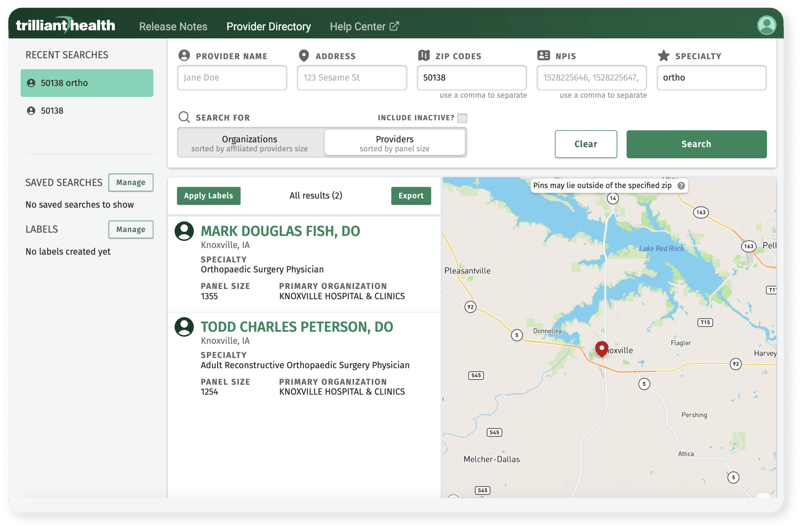Viewport: 800px width, 529px height.
Task: Open Provider Directory tab
Action: point(268,27)
